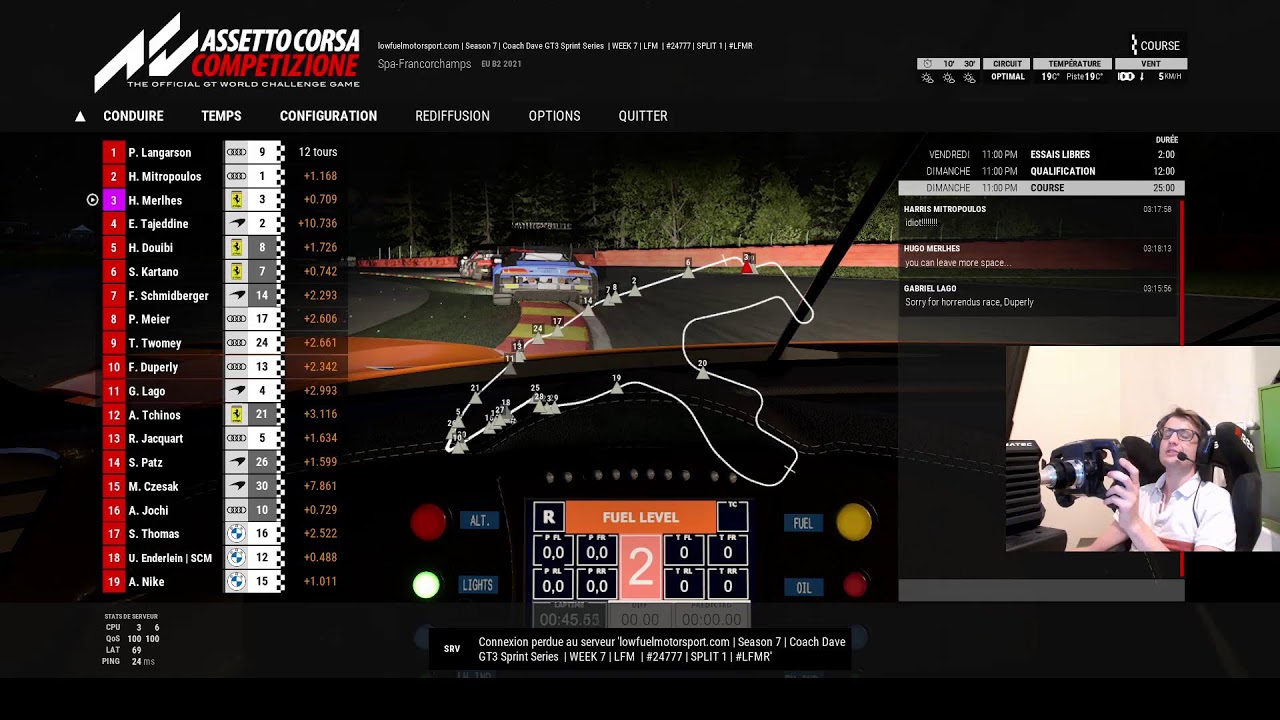
Task: Click the McLaren logo in F. Schmidberger's row
Action: coord(236,295)
